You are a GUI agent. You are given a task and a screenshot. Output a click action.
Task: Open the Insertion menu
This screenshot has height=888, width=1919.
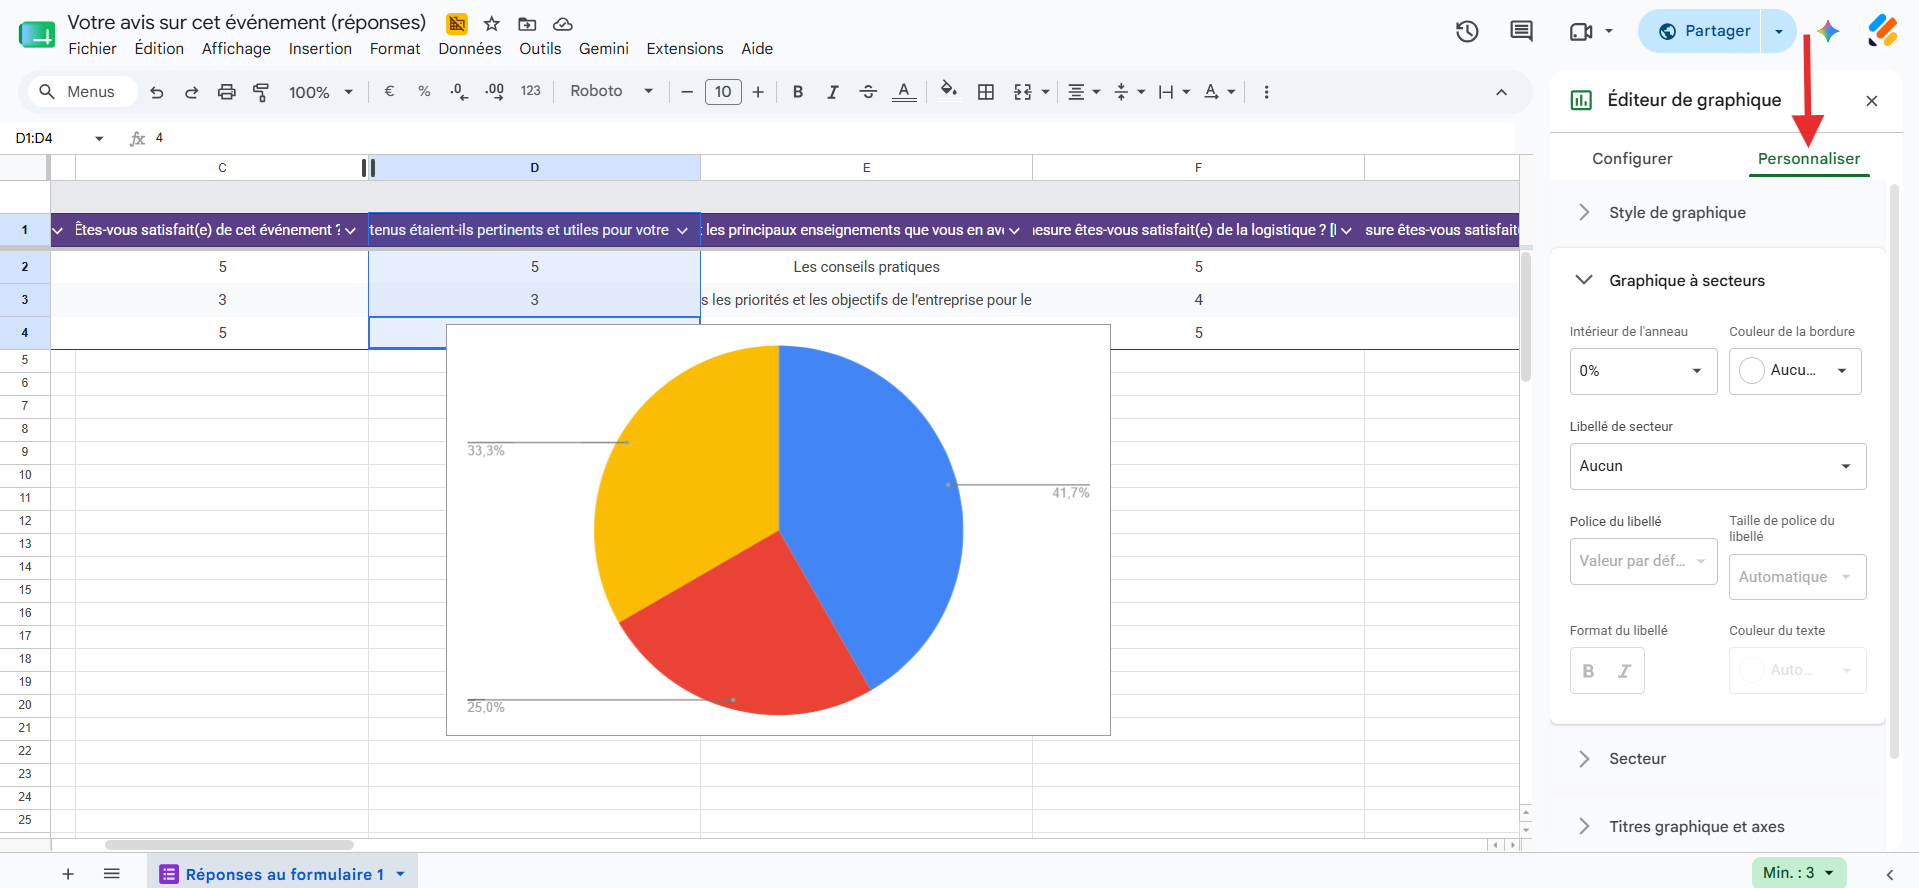click(x=320, y=48)
